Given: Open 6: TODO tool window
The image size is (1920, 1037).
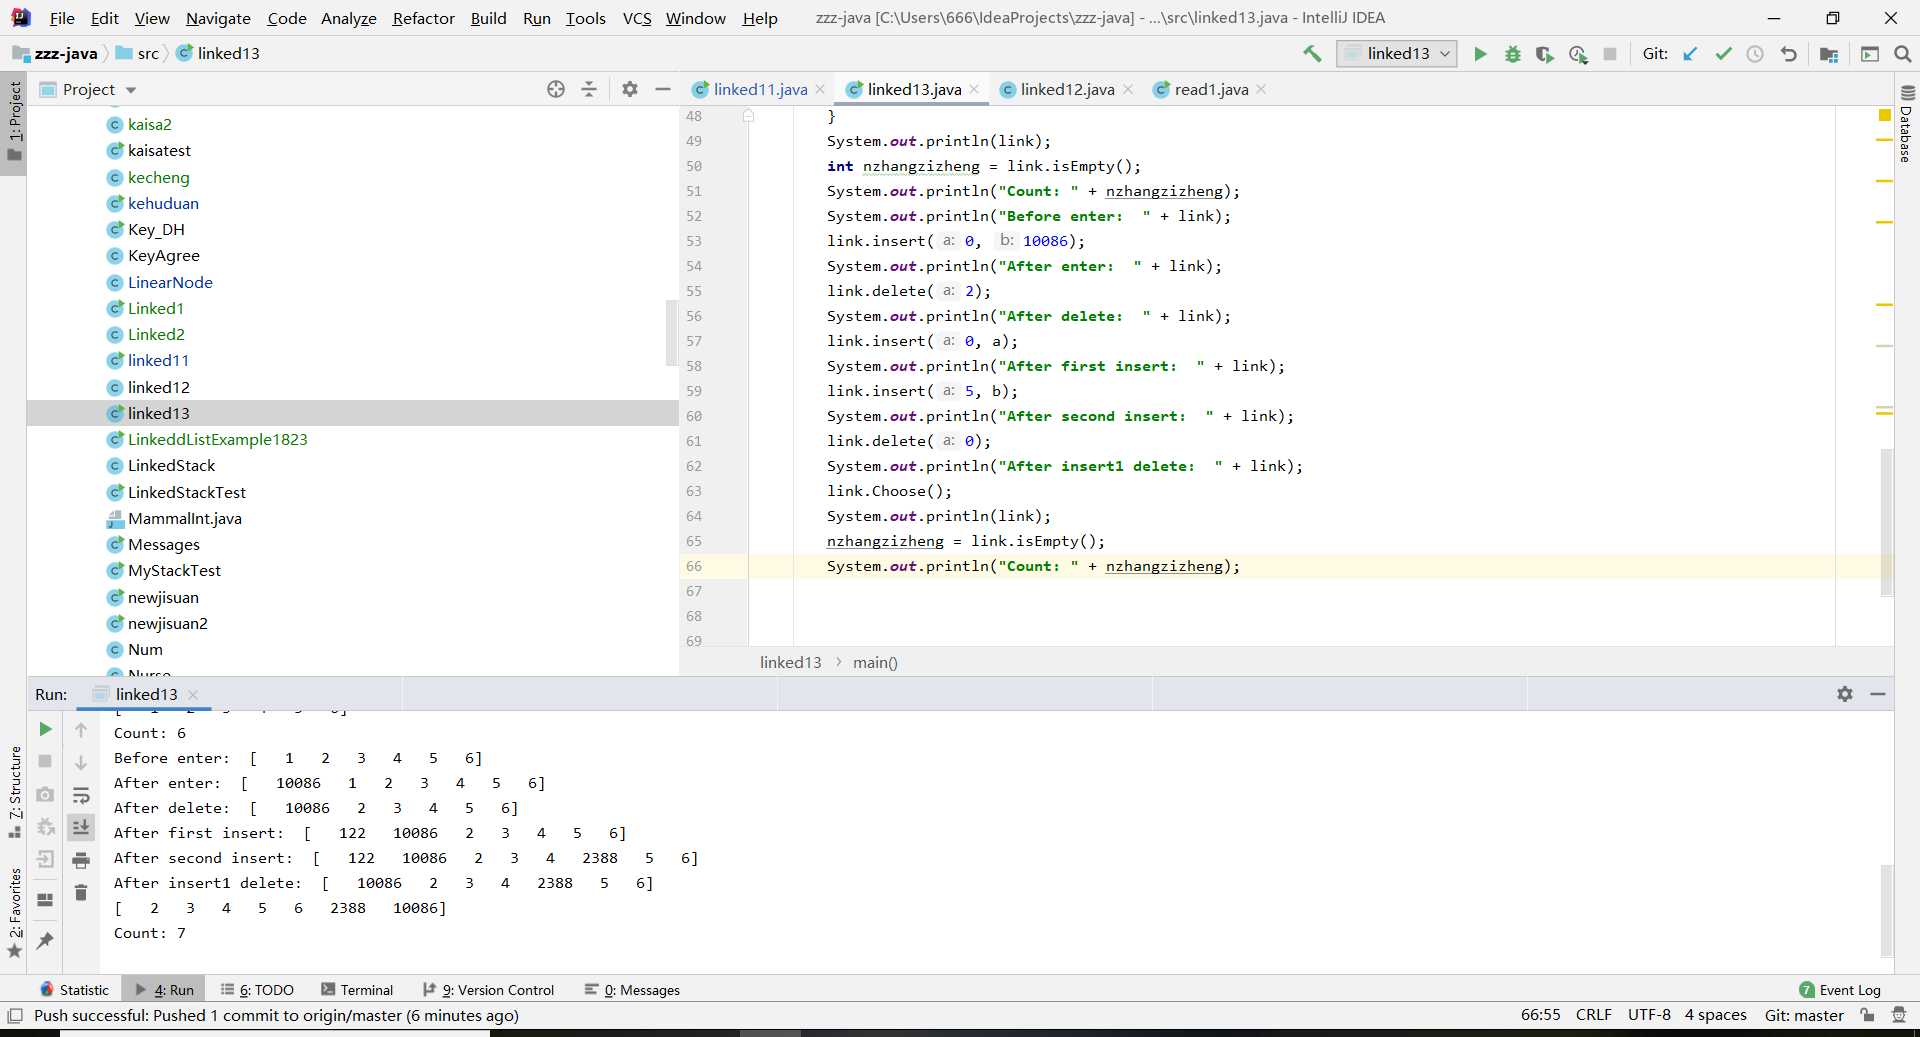Looking at the screenshot, I should pyautogui.click(x=257, y=990).
